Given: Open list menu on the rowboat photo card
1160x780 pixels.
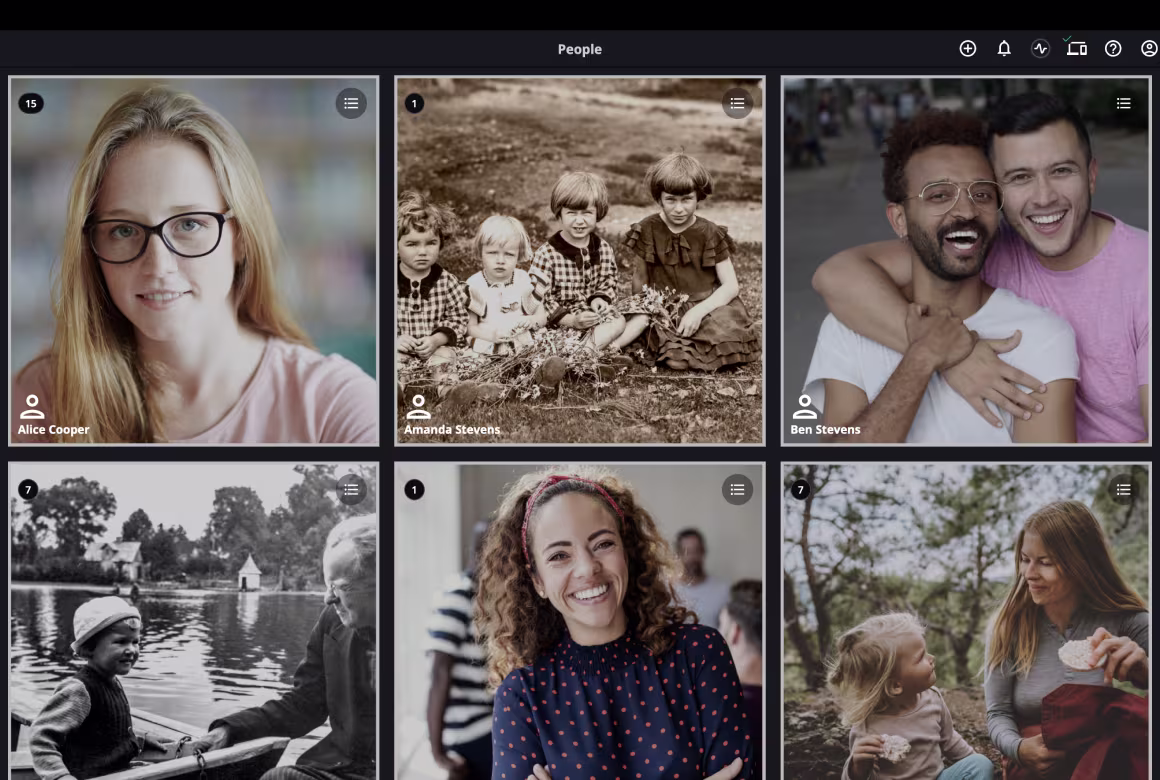Looking at the screenshot, I should pos(351,489).
